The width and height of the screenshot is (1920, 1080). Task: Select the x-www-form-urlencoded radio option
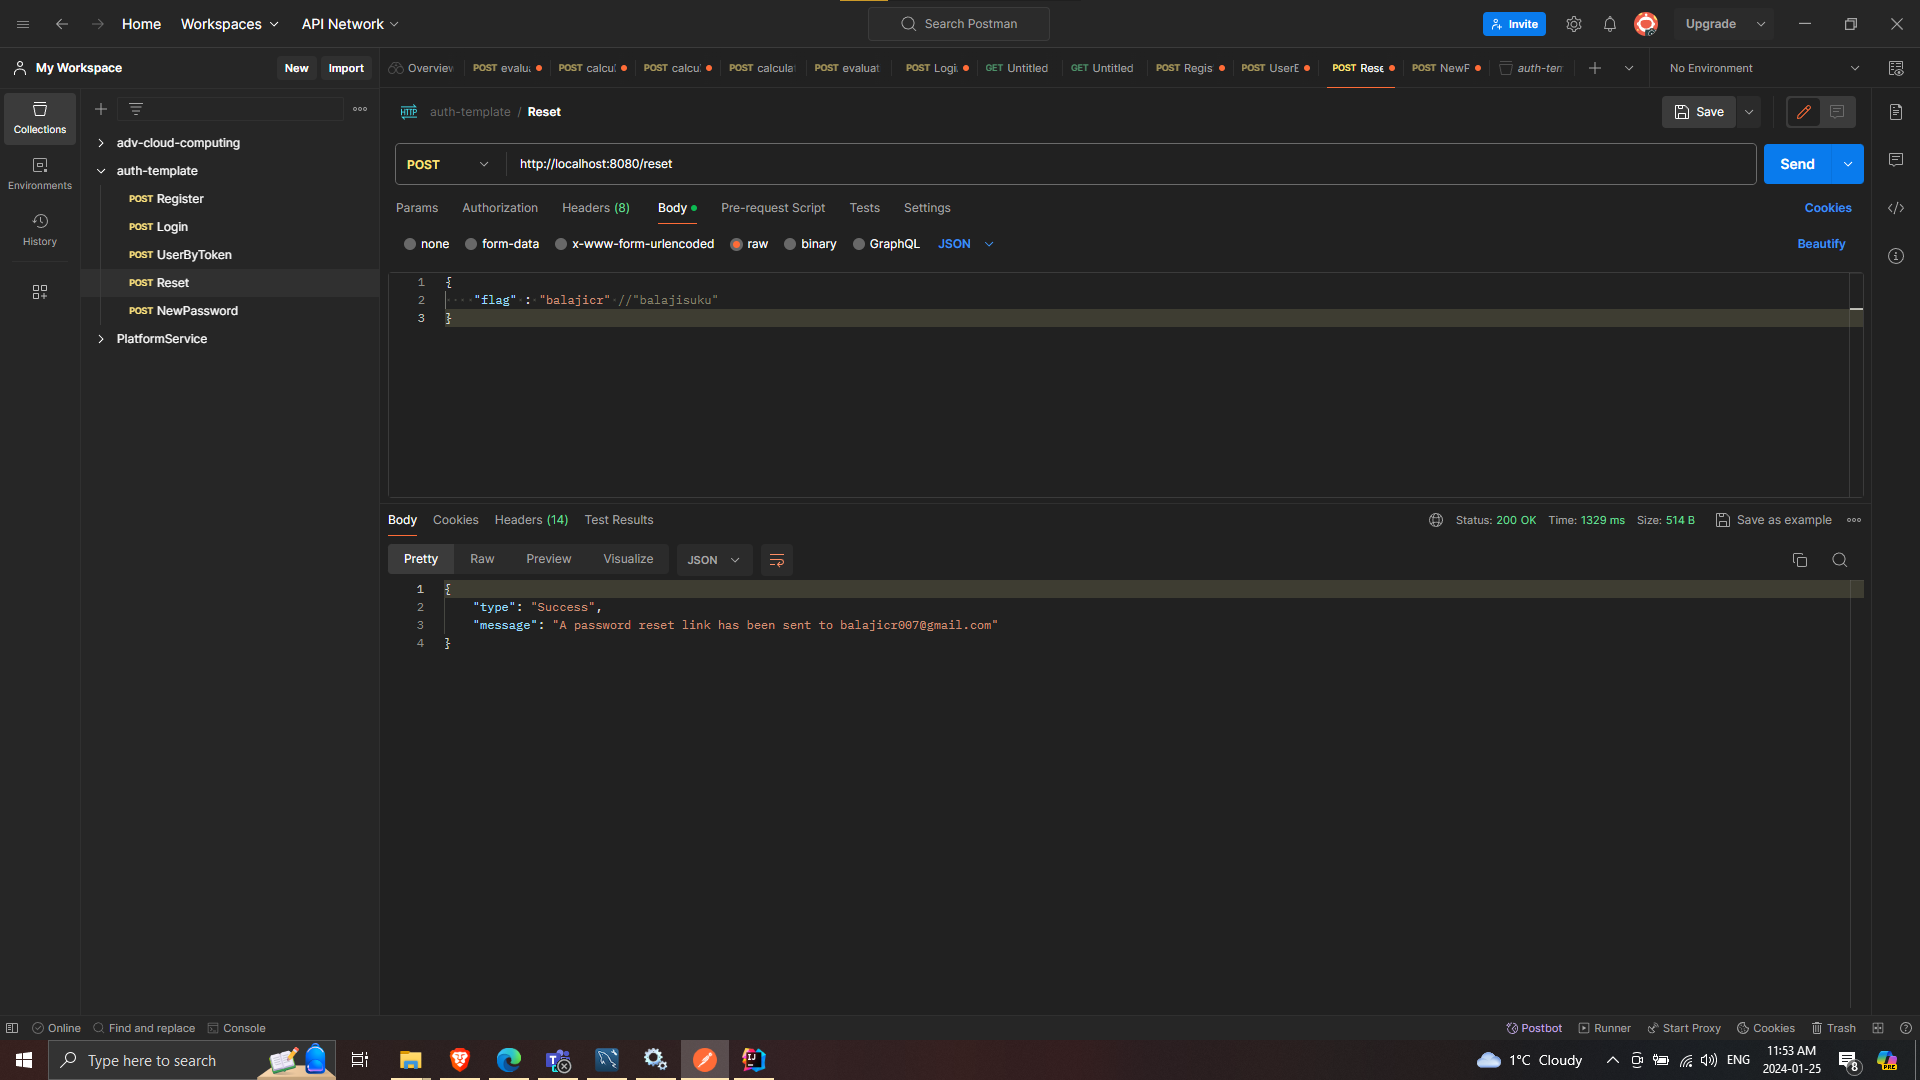point(561,244)
